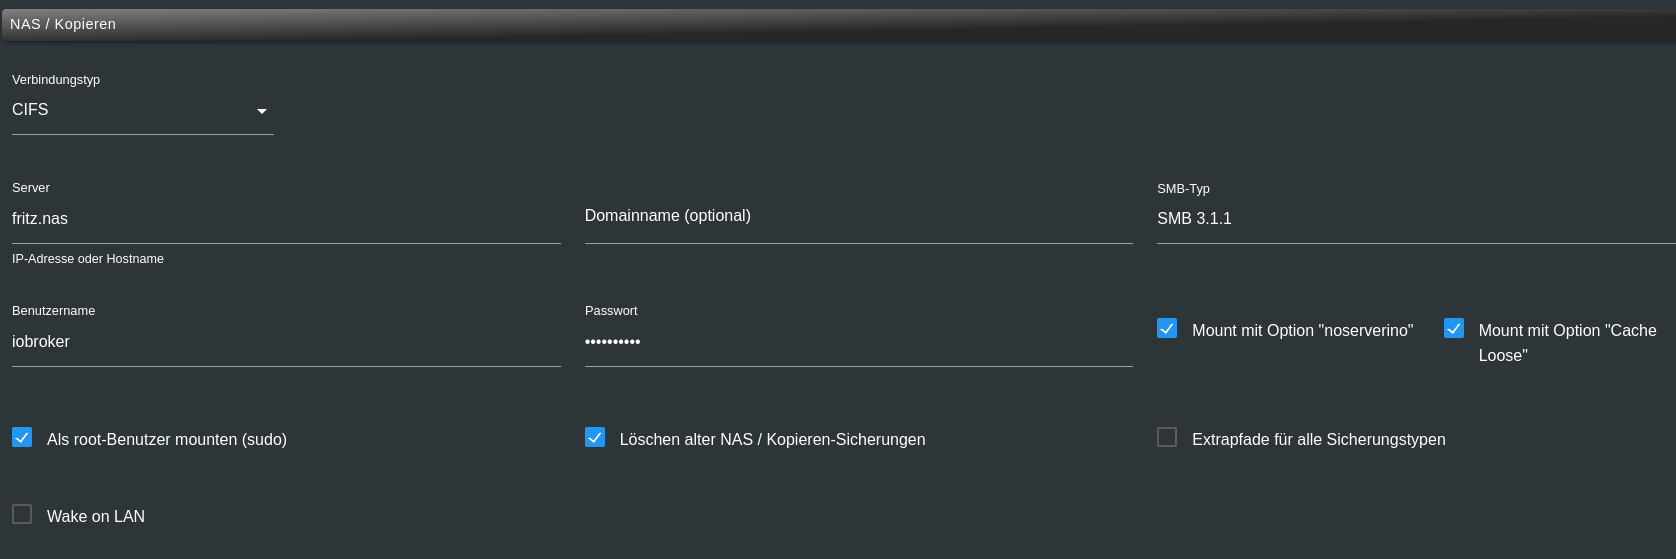Click the CIFS connection type value

pos(30,110)
